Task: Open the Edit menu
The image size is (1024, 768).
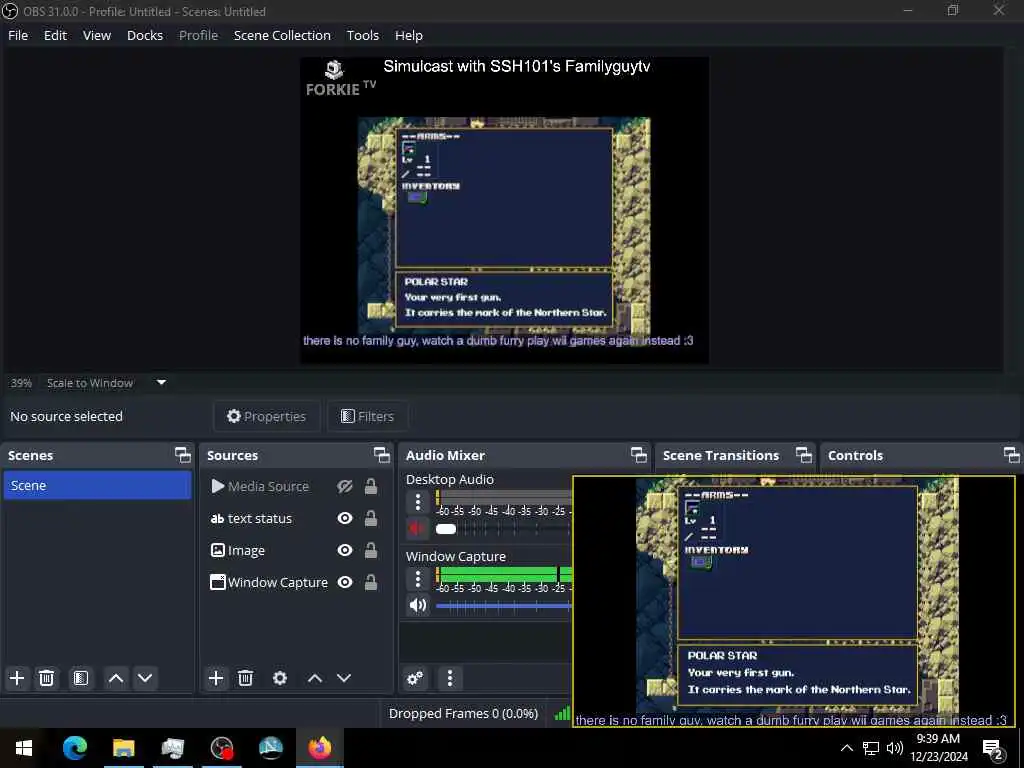Action: point(55,35)
